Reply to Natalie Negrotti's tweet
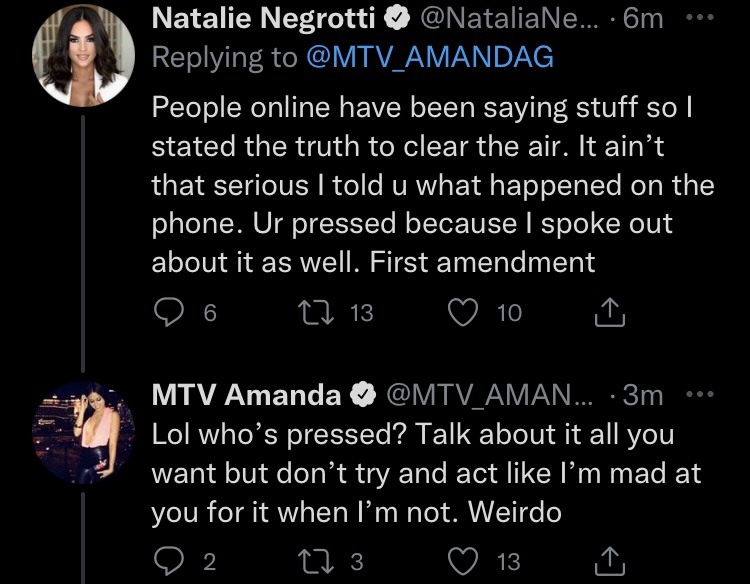Viewport: 750px width, 584px height. click(169, 312)
